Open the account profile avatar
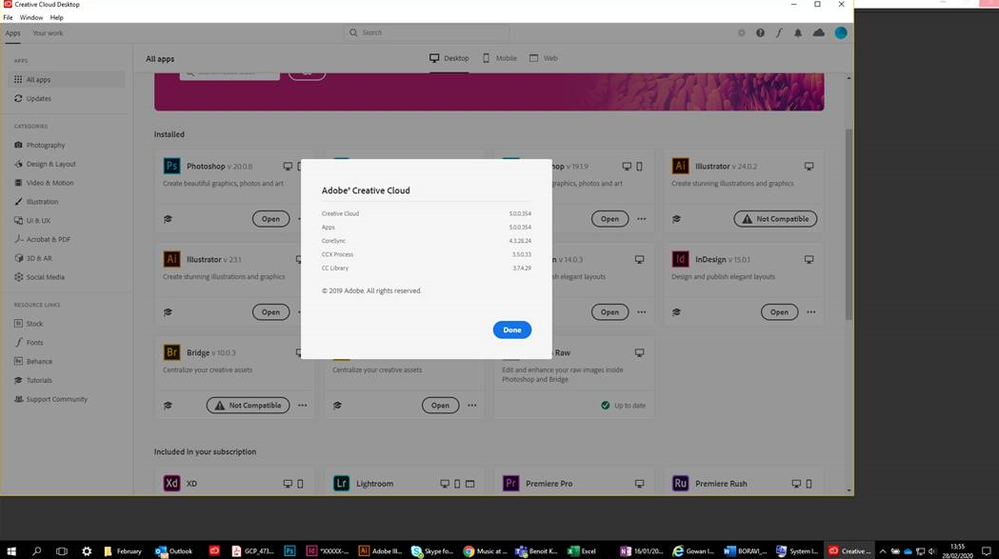 tap(841, 33)
